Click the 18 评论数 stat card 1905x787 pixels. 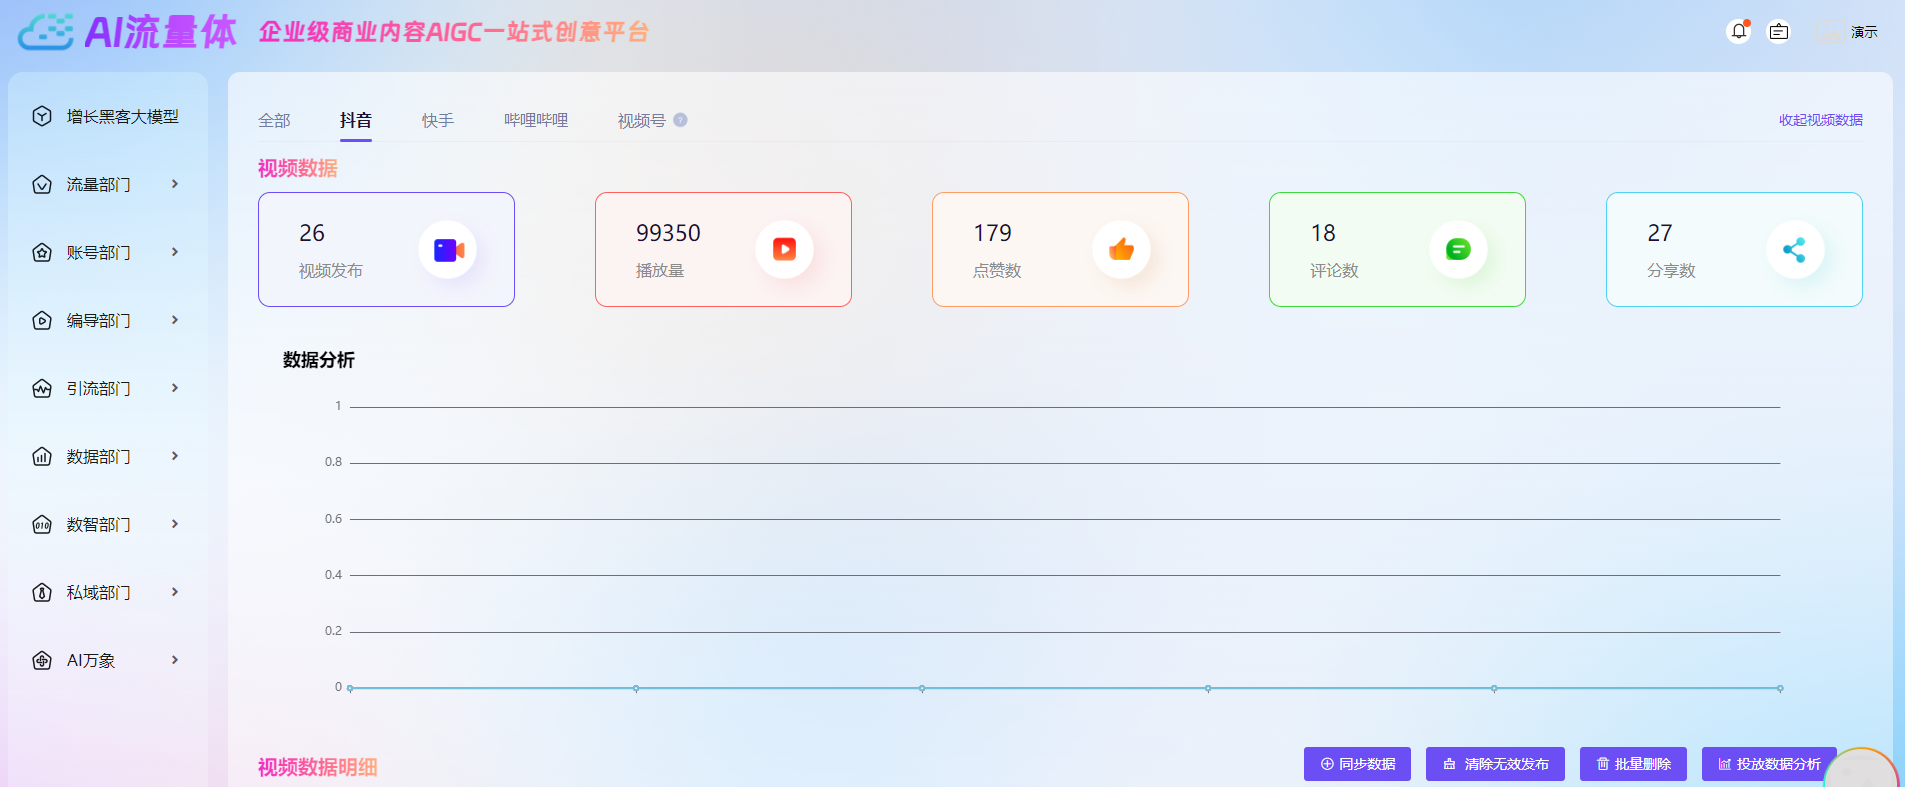1397,249
